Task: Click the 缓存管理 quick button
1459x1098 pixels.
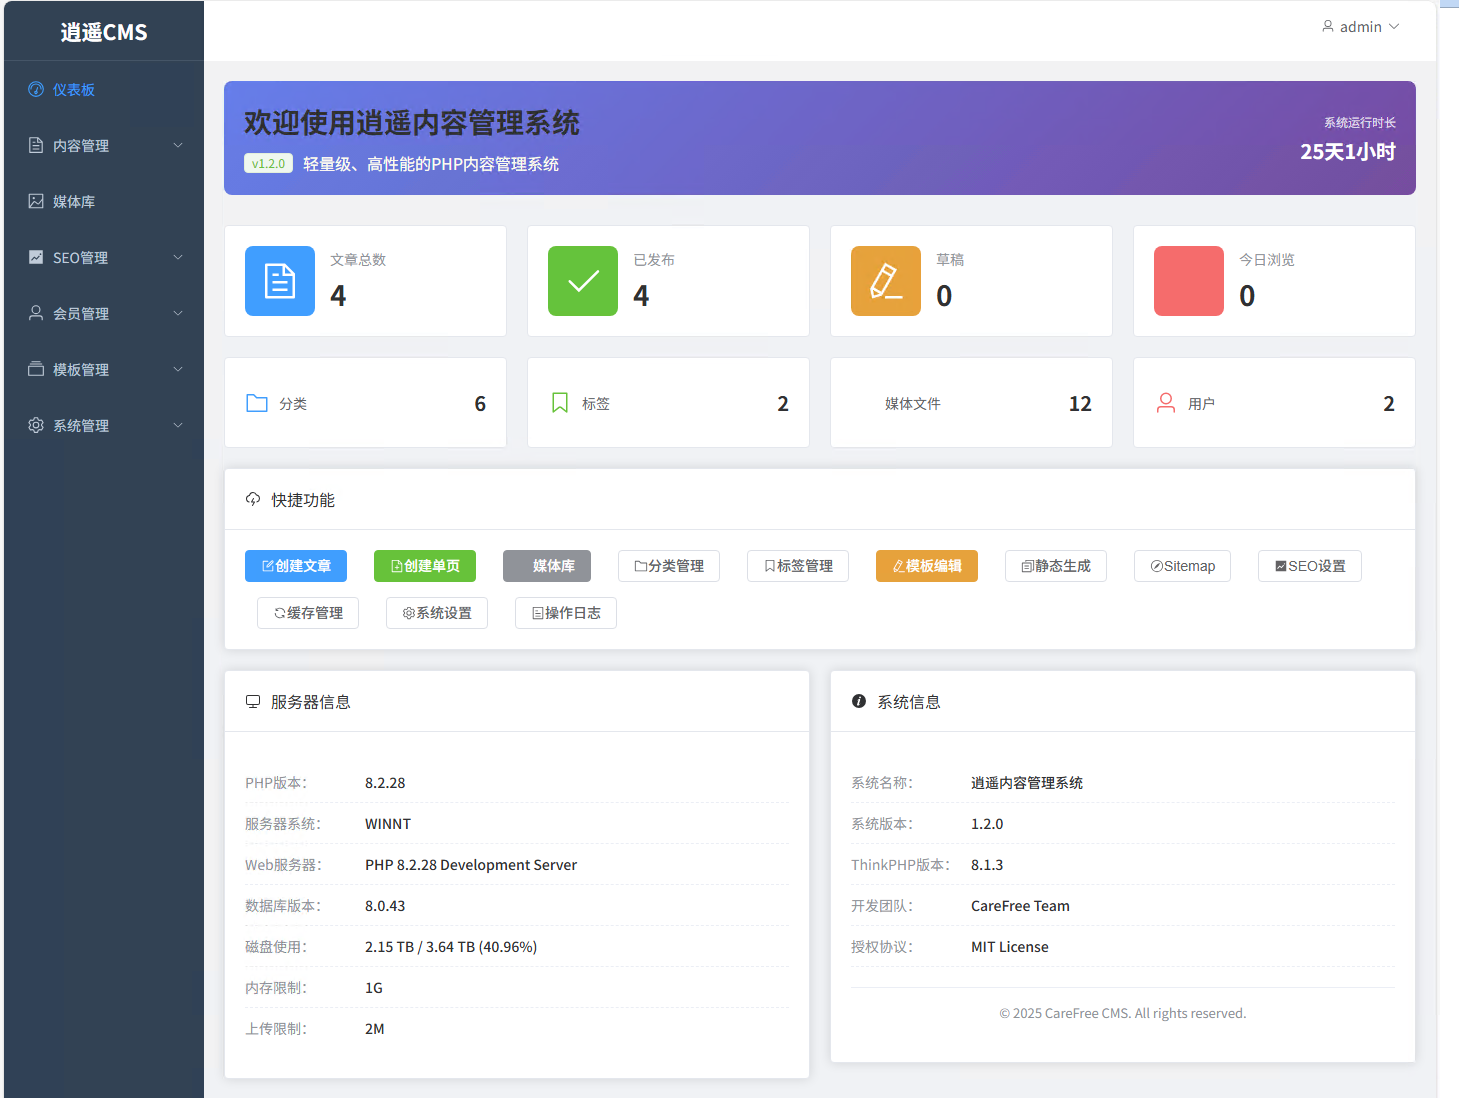Action: pos(308,613)
